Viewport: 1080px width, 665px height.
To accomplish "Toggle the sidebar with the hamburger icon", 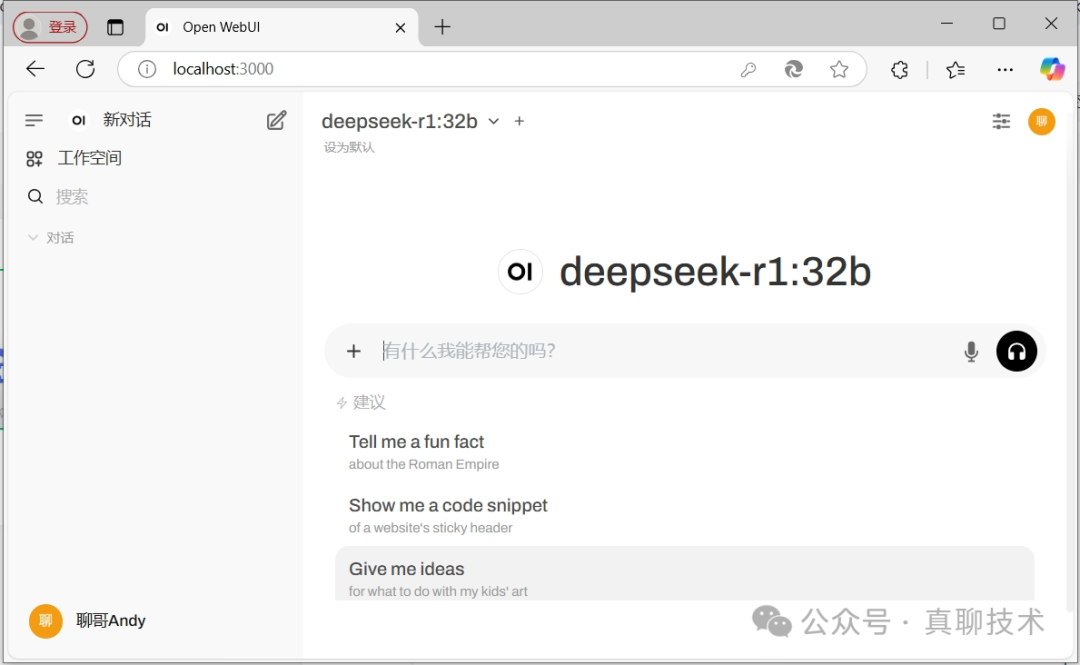I will (x=33, y=119).
